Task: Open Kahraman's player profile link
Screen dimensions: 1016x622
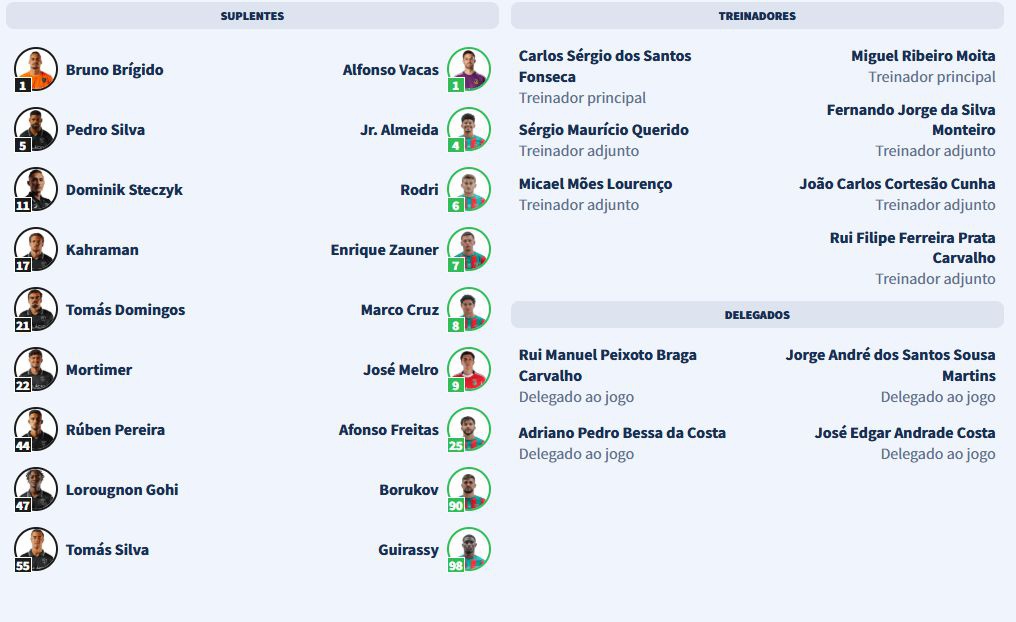Action: click(102, 250)
